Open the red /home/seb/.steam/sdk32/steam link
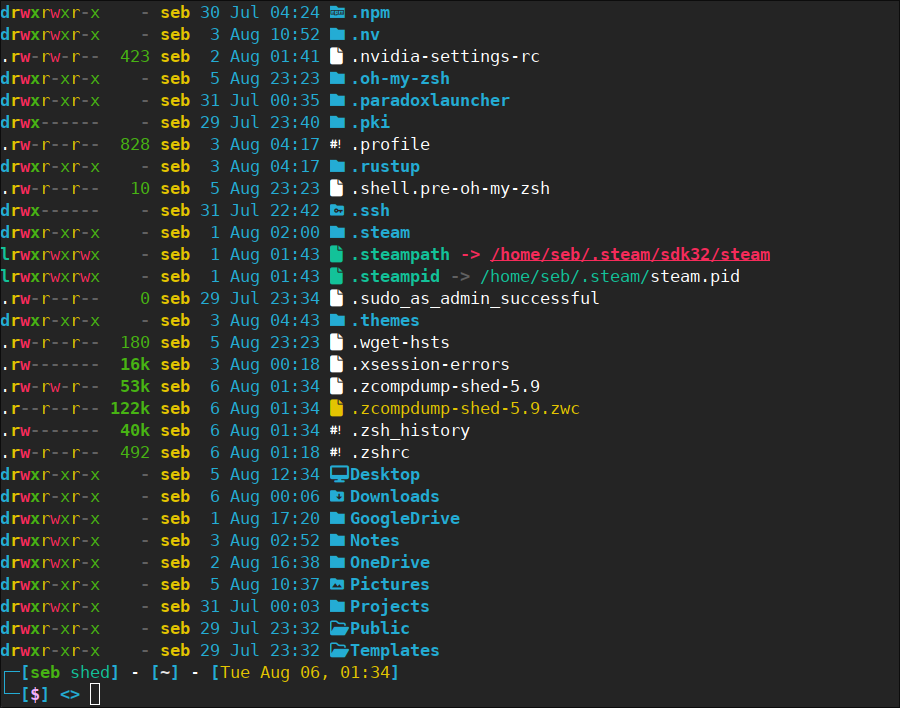Viewport: 900px width, 708px height. (629, 254)
